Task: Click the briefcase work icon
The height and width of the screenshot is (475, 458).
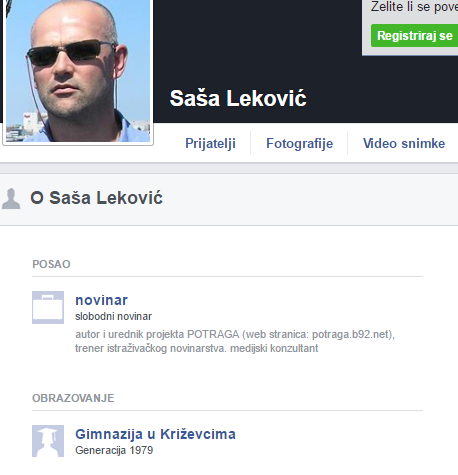Action: click(x=48, y=307)
